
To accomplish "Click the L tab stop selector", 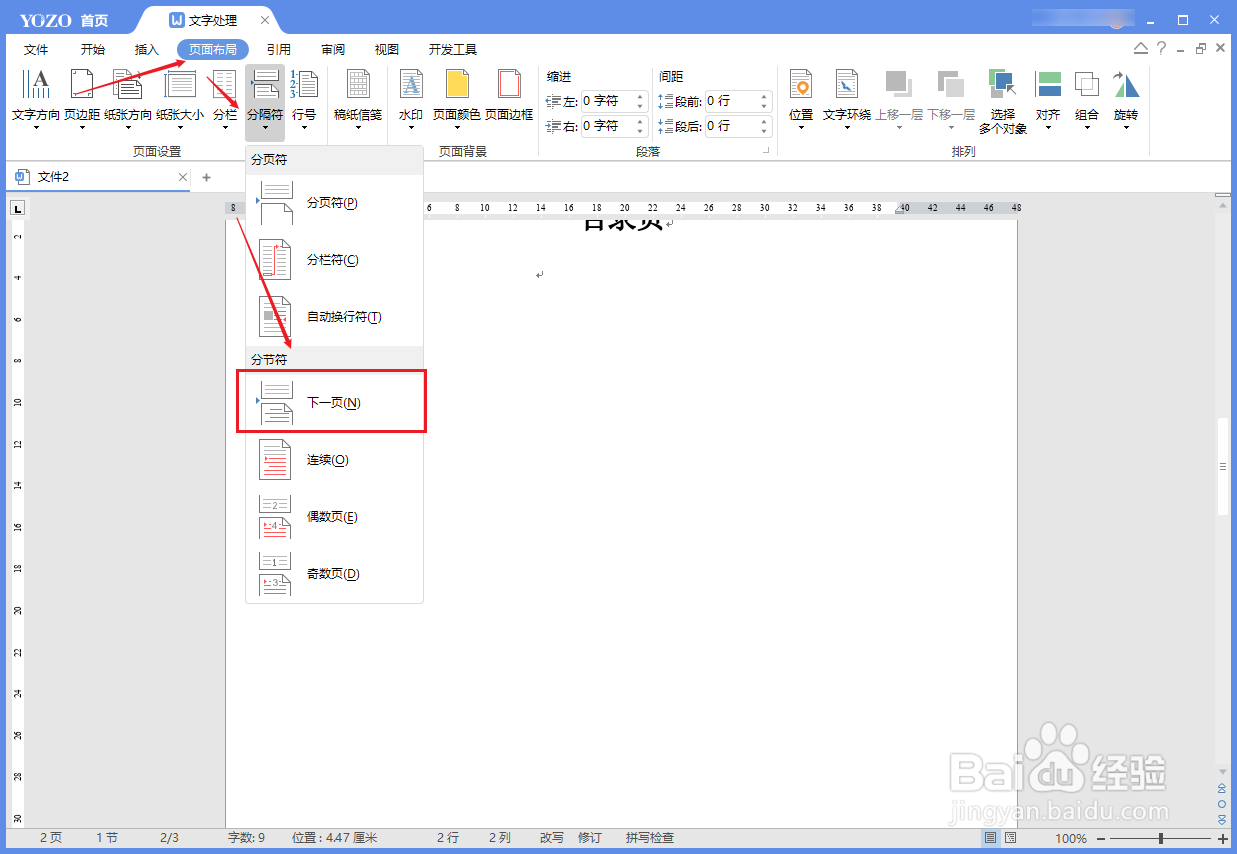I will (x=17, y=208).
